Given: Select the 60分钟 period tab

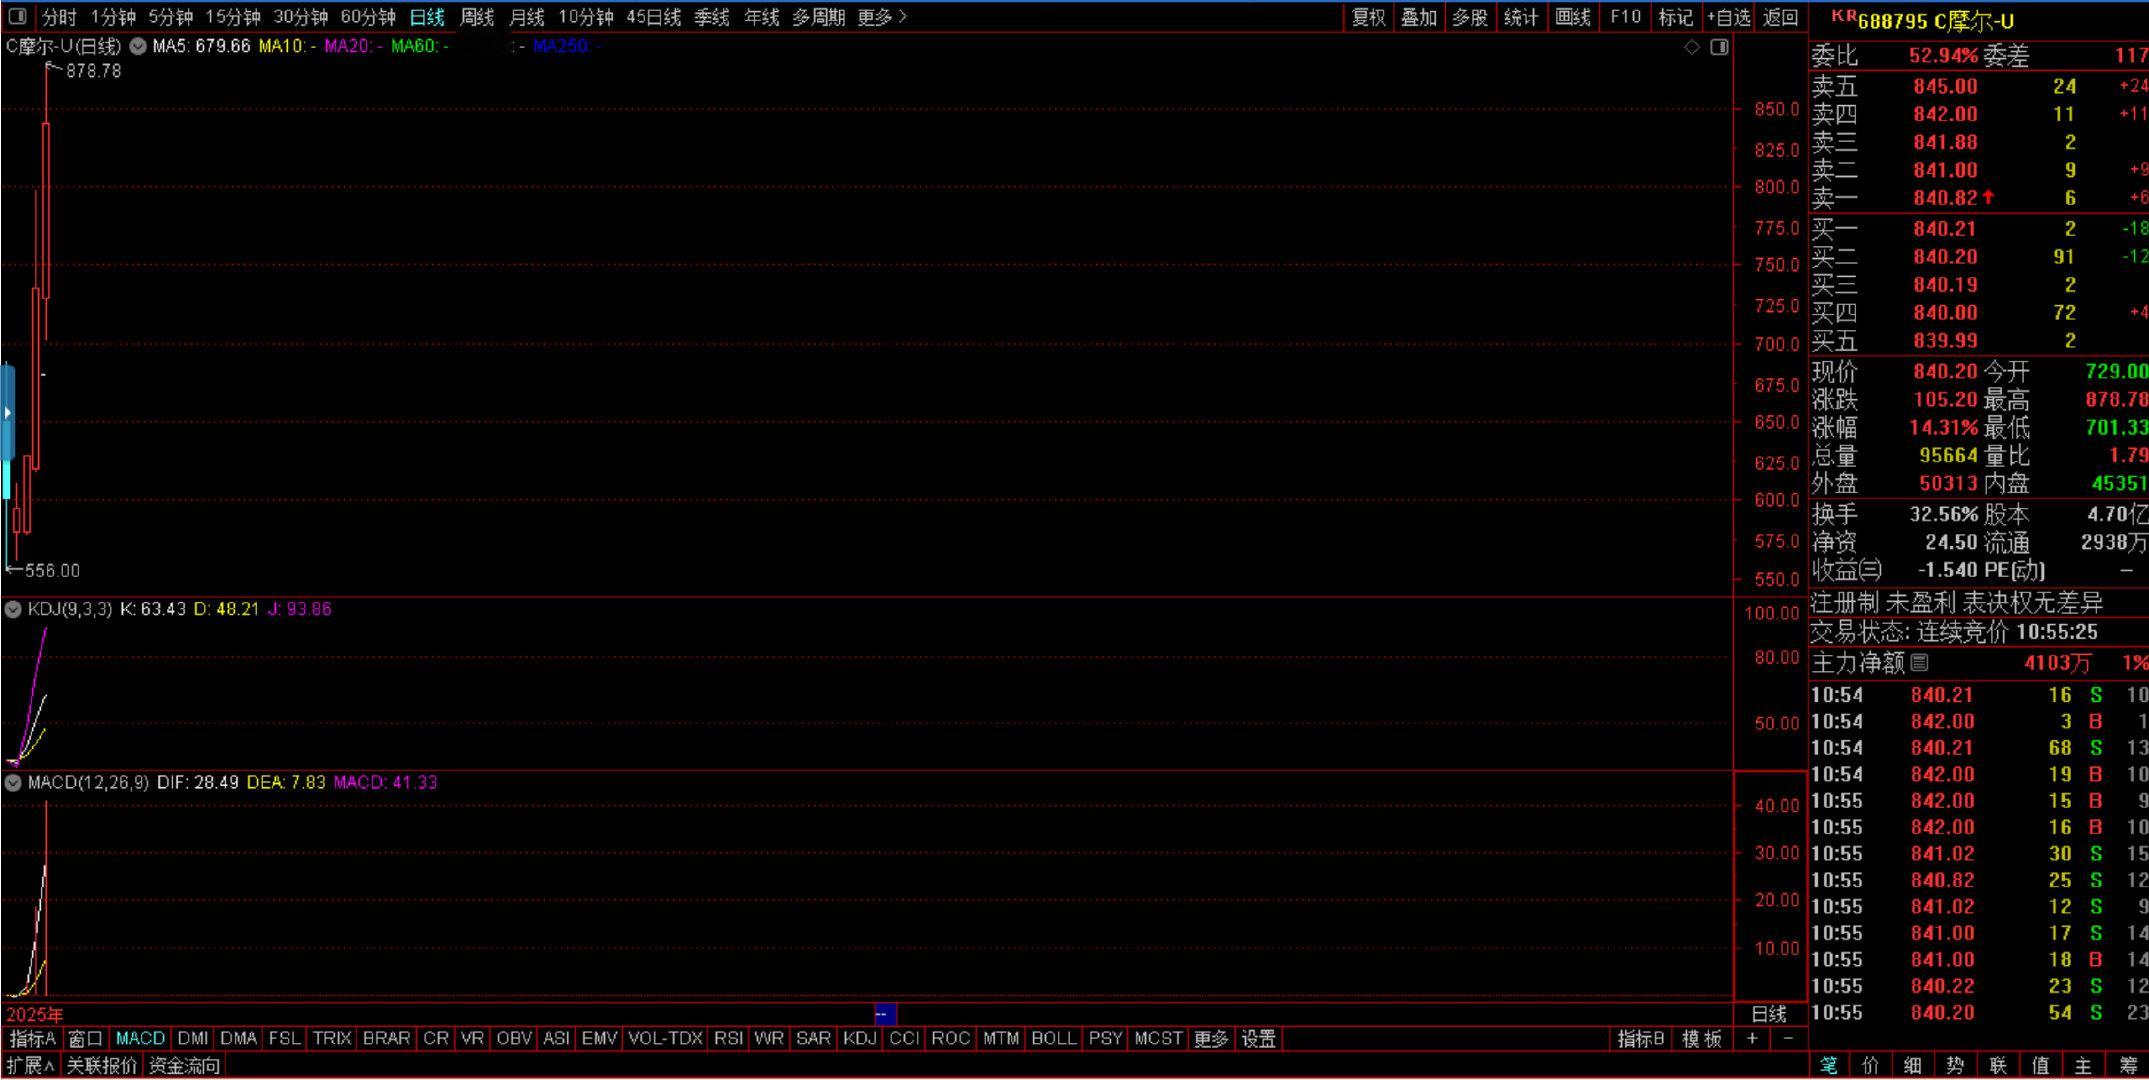Looking at the screenshot, I should point(368,17).
